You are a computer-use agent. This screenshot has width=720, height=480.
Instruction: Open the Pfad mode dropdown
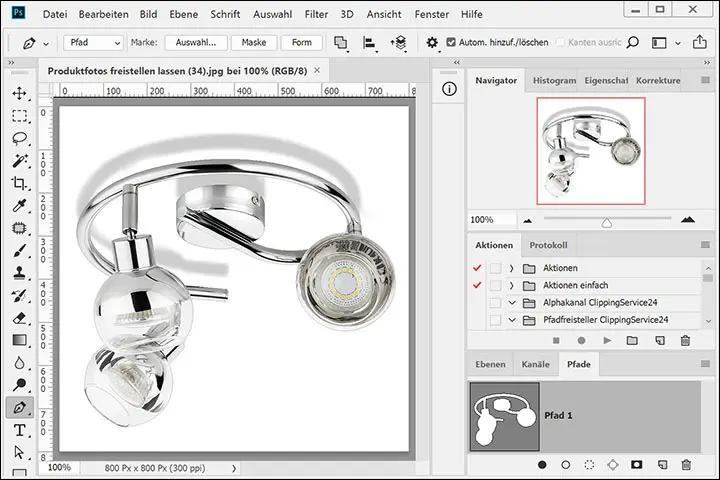coord(93,43)
